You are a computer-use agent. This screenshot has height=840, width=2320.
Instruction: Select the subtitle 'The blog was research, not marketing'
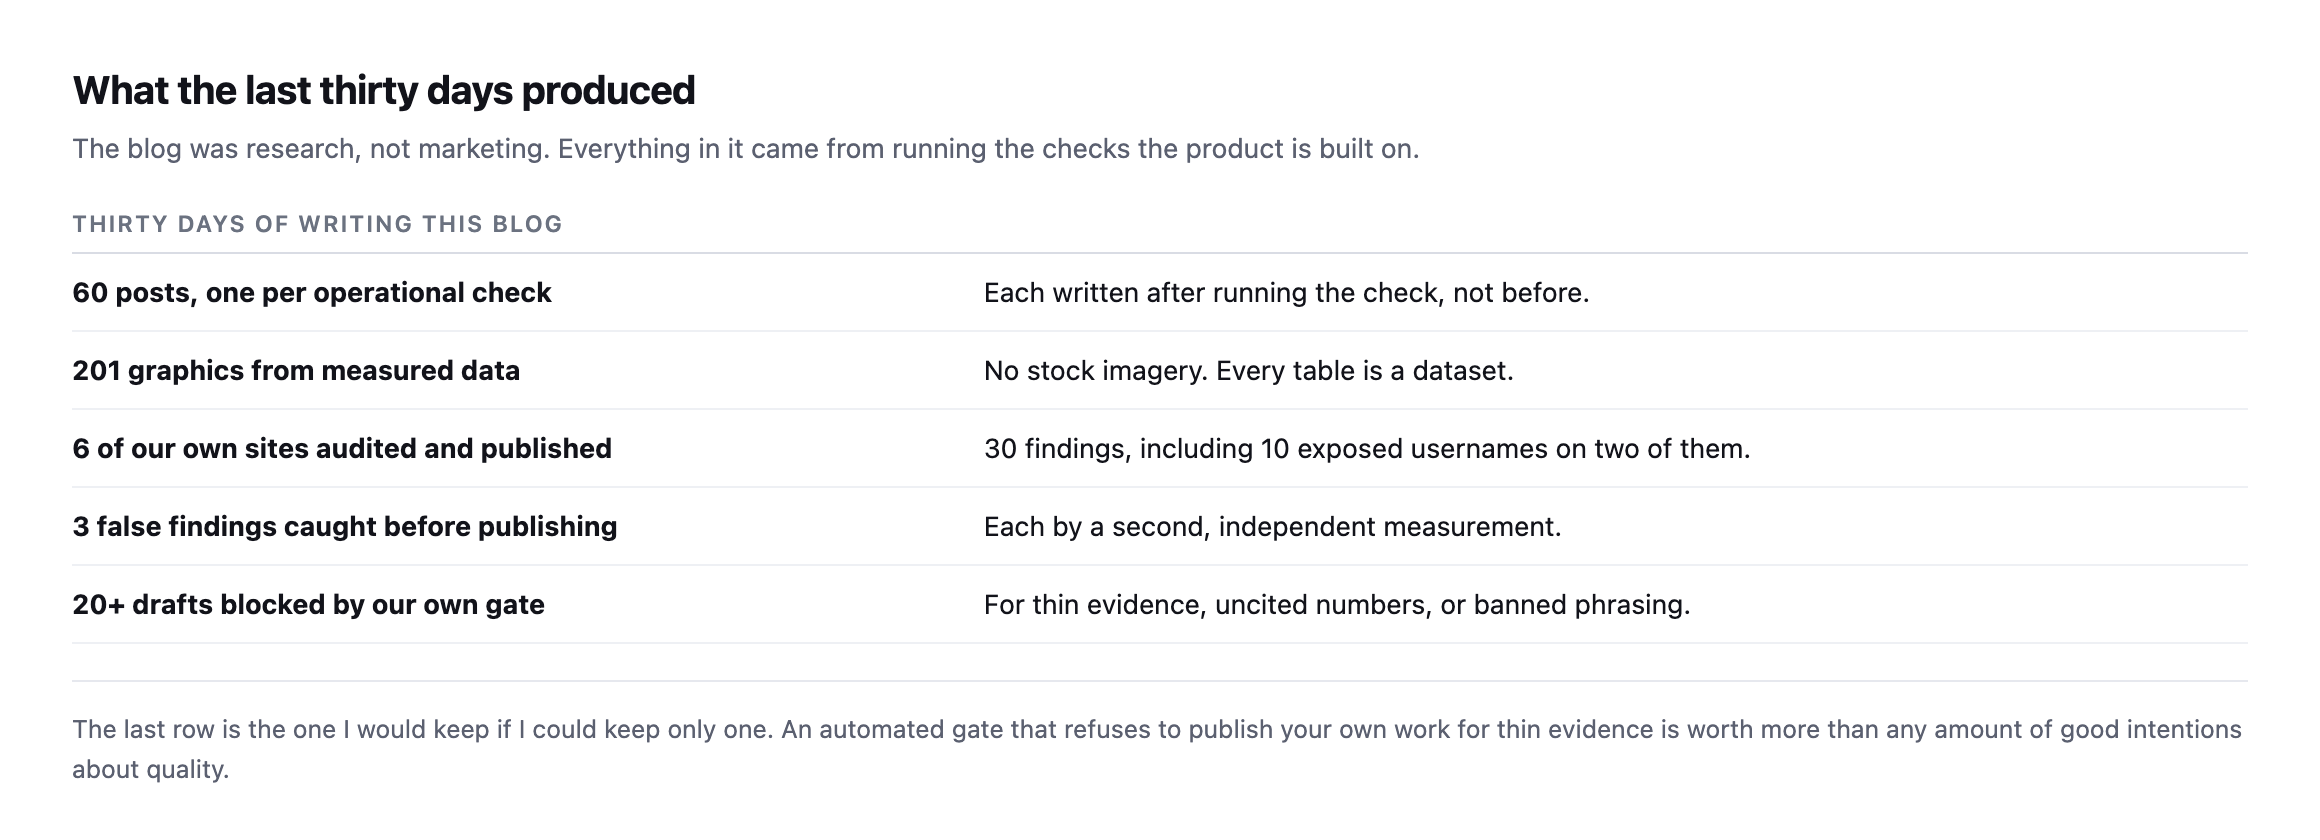311,149
